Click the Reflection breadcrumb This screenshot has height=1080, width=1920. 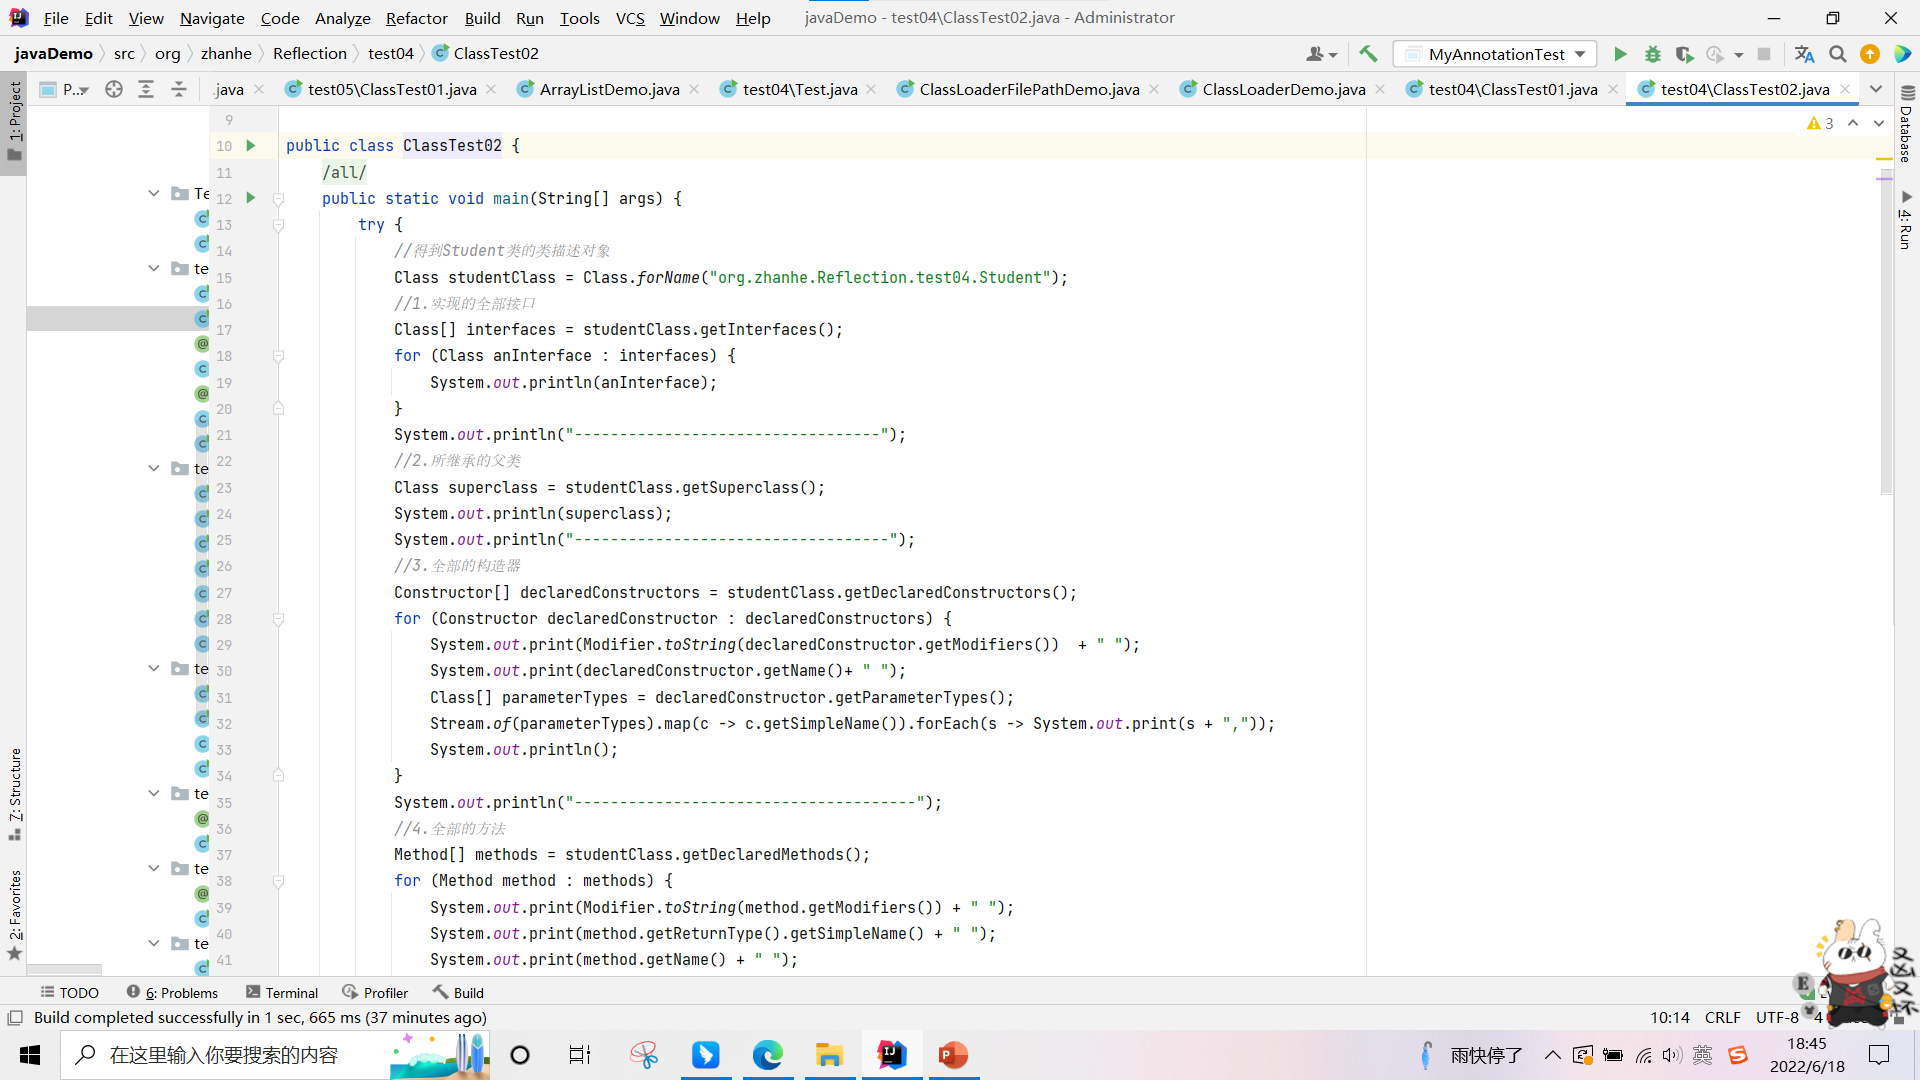point(309,54)
